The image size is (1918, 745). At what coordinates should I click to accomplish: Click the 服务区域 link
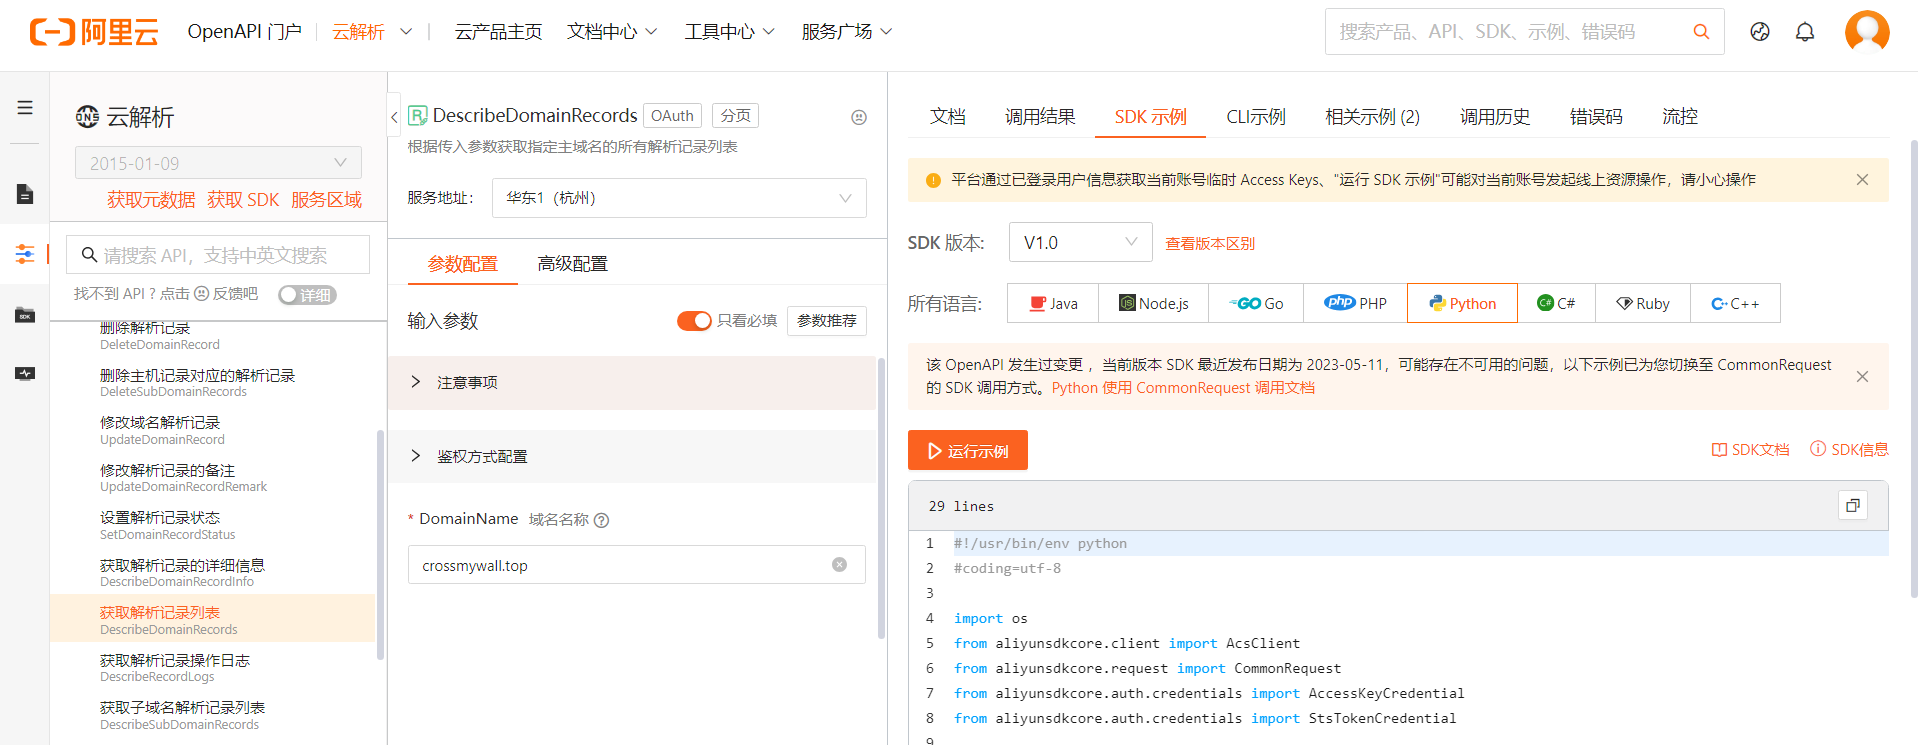pyautogui.click(x=326, y=200)
